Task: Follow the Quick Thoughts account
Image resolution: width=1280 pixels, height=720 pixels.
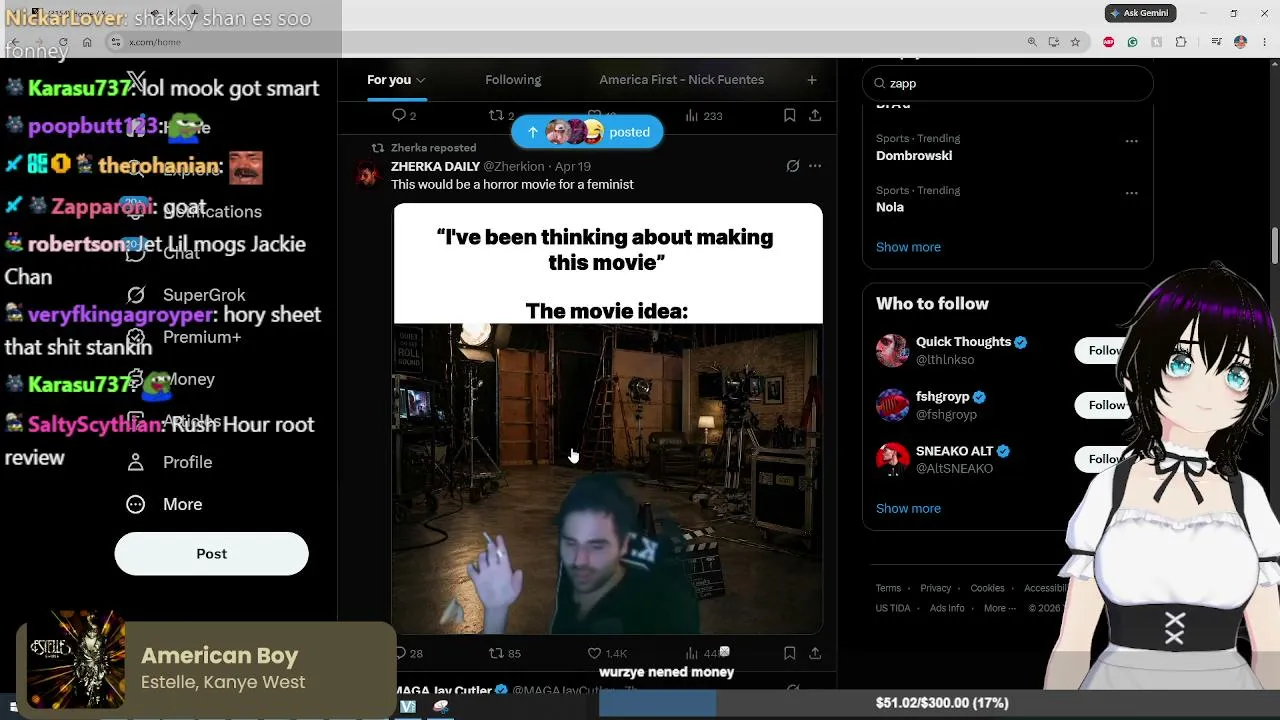Action: click(1106, 350)
